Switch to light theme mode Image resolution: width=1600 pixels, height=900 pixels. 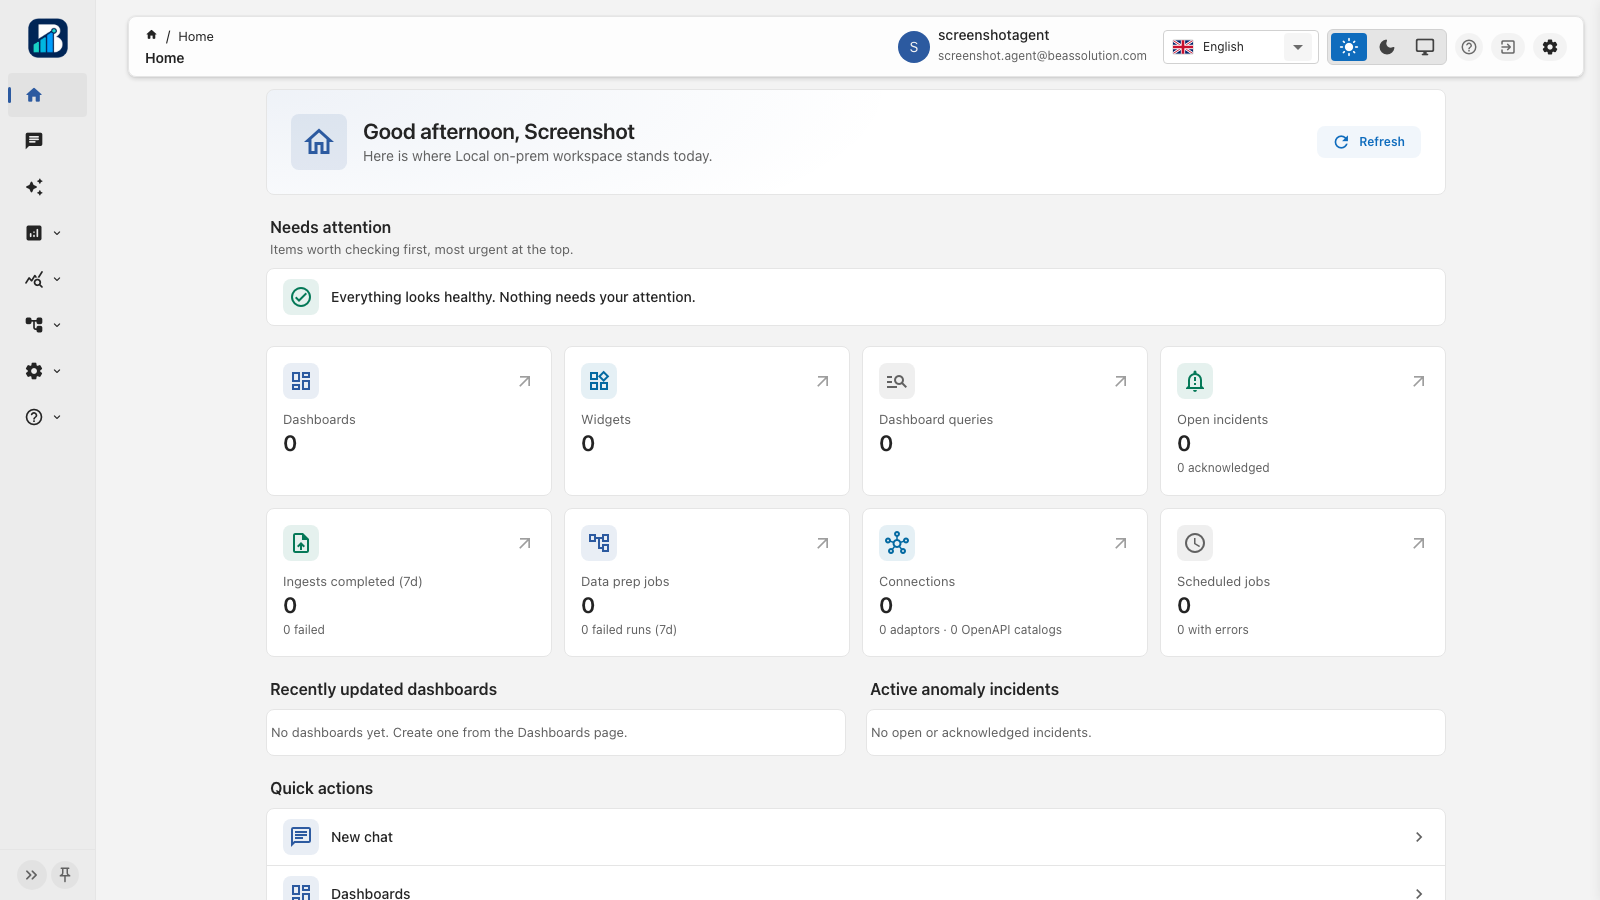pyautogui.click(x=1349, y=47)
